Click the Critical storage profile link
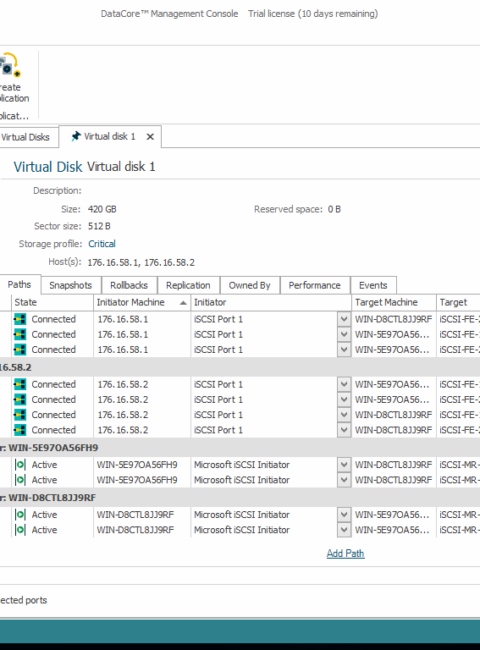 (x=102, y=244)
